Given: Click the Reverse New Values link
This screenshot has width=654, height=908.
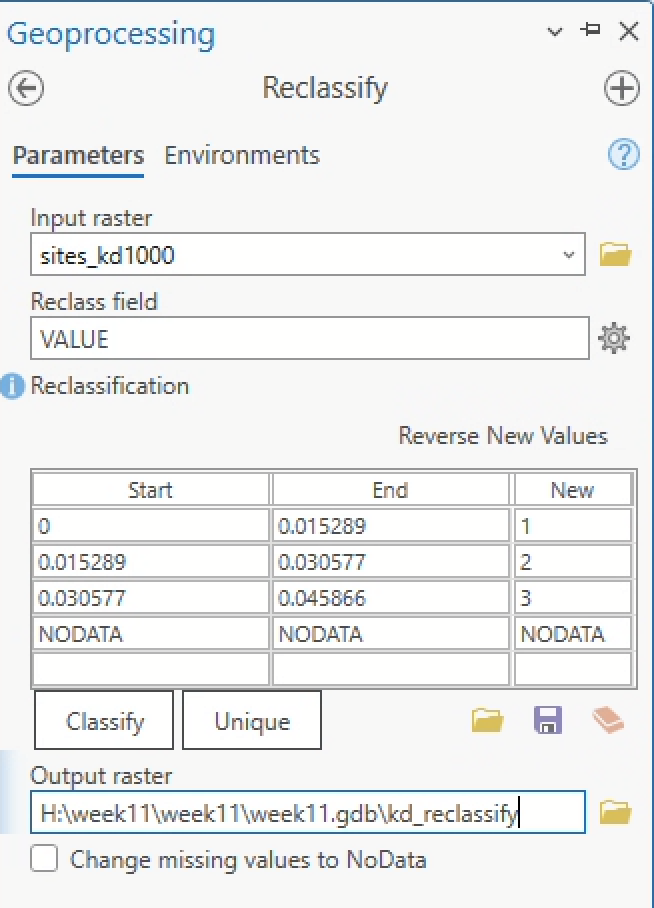Looking at the screenshot, I should click(503, 436).
